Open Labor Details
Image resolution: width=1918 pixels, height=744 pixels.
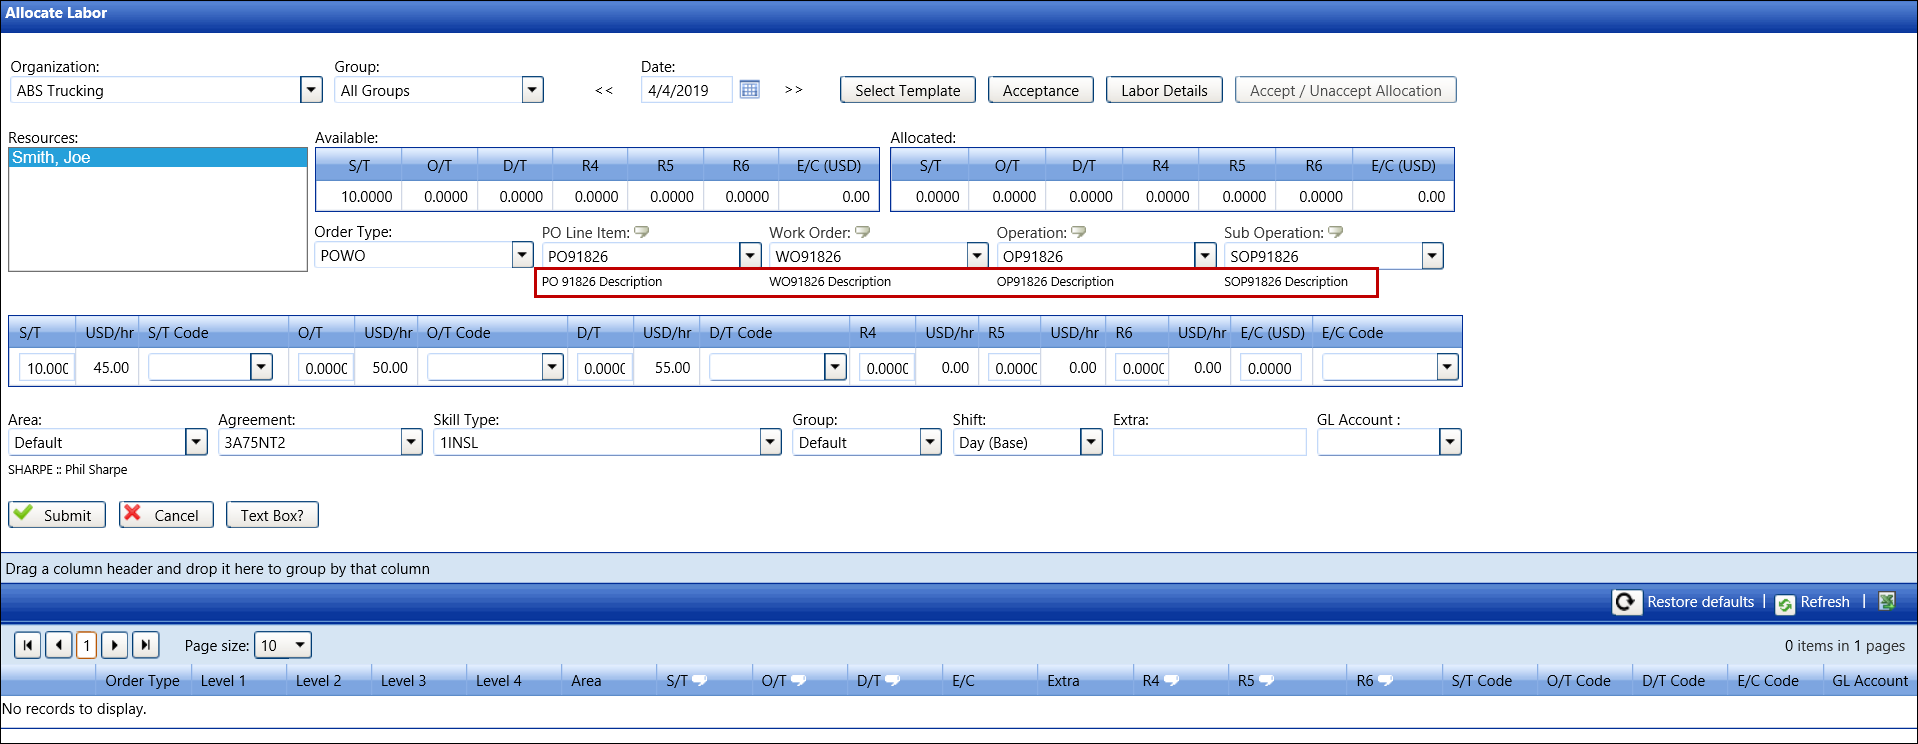point(1164,90)
